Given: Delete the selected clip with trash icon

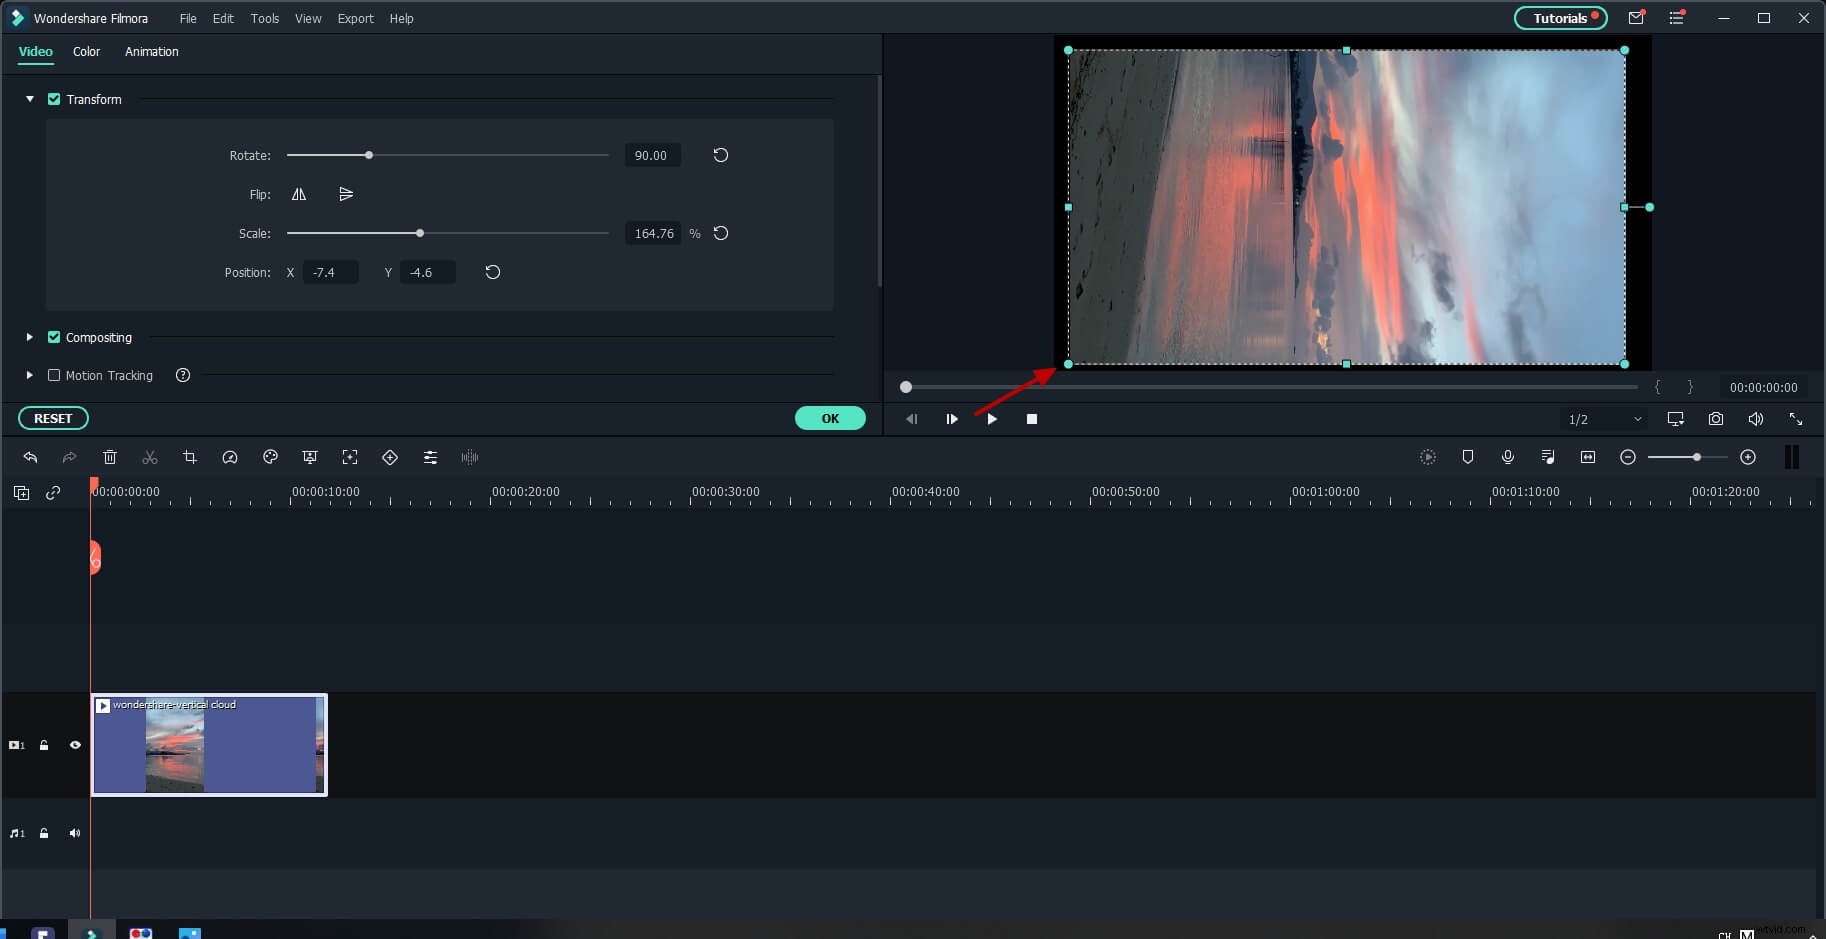Looking at the screenshot, I should coord(110,457).
